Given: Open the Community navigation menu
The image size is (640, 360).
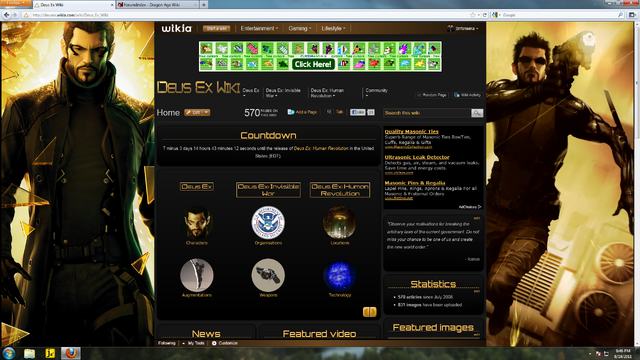Looking at the screenshot, I should point(376,93).
